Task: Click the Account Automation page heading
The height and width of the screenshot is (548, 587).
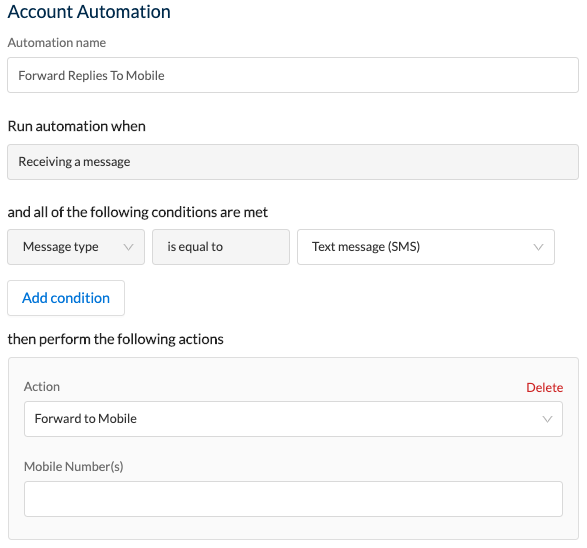Action: click(x=89, y=12)
